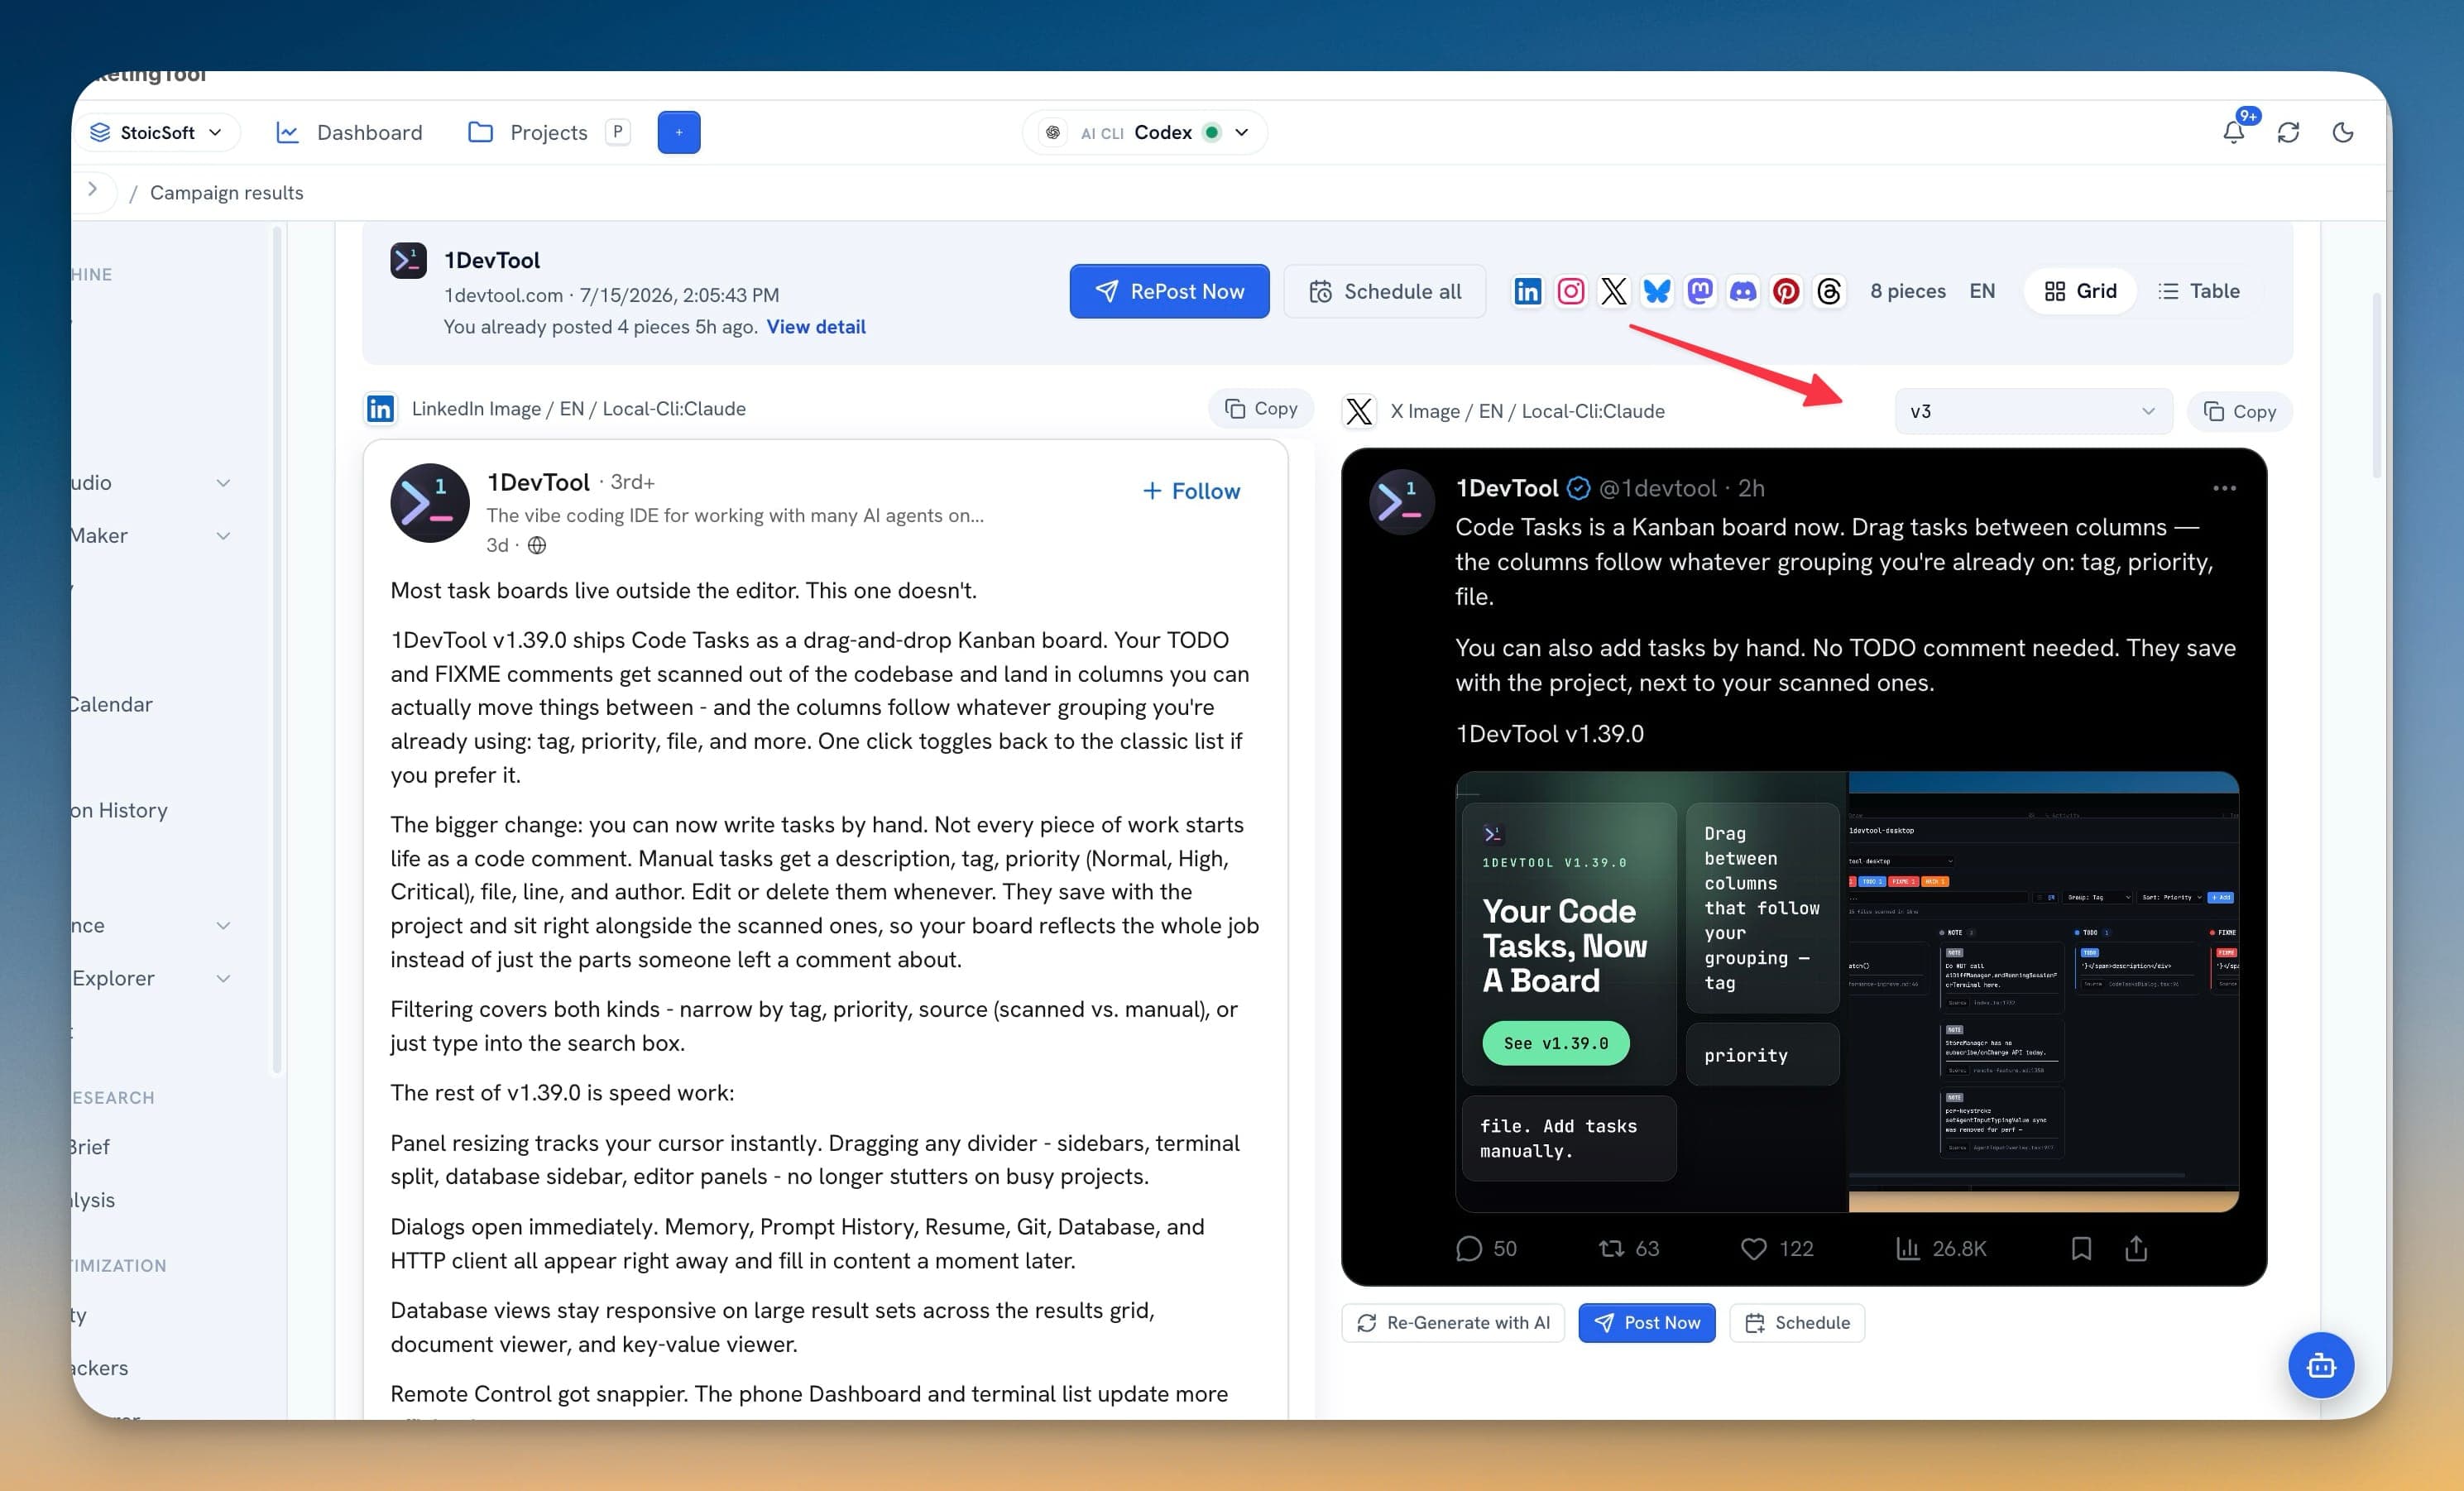Click the Schedule all button
2464x1491 pixels.
coord(1384,291)
